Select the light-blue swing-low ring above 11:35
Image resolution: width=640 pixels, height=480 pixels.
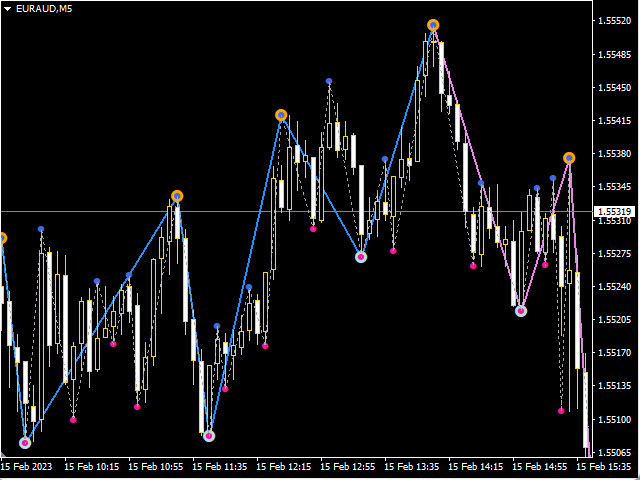[x=209, y=436]
